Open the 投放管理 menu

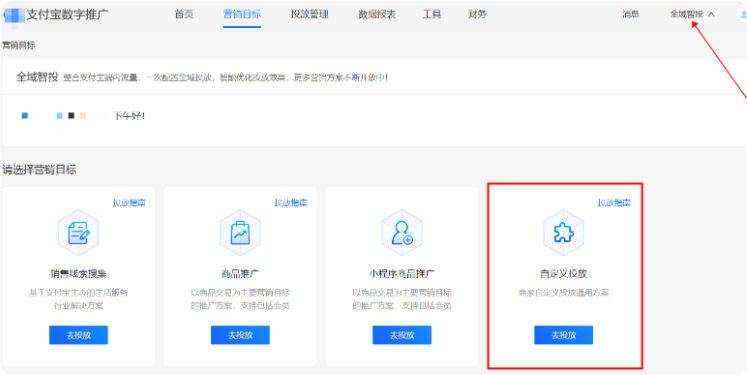pyautogui.click(x=310, y=14)
